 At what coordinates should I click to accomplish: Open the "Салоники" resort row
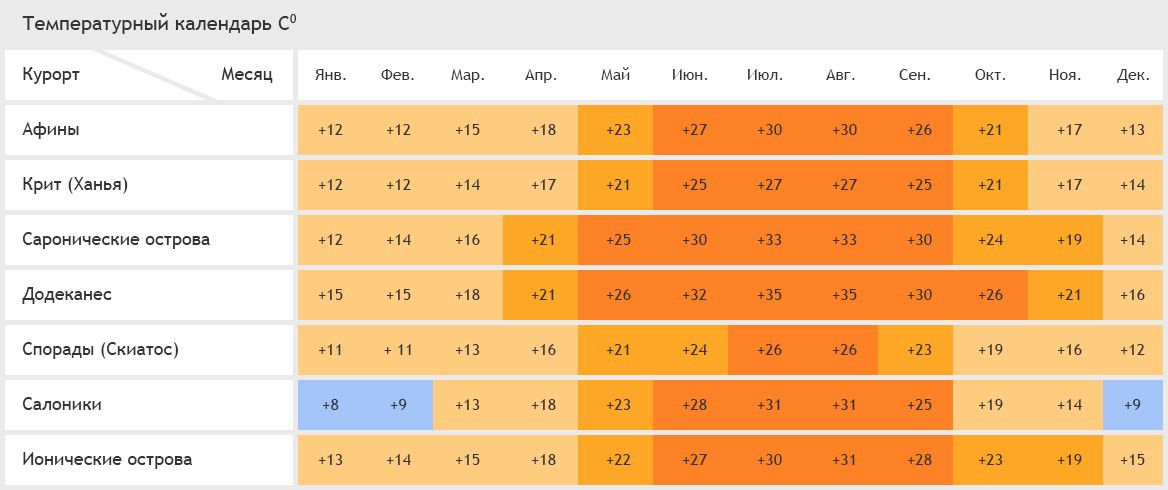point(62,405)
